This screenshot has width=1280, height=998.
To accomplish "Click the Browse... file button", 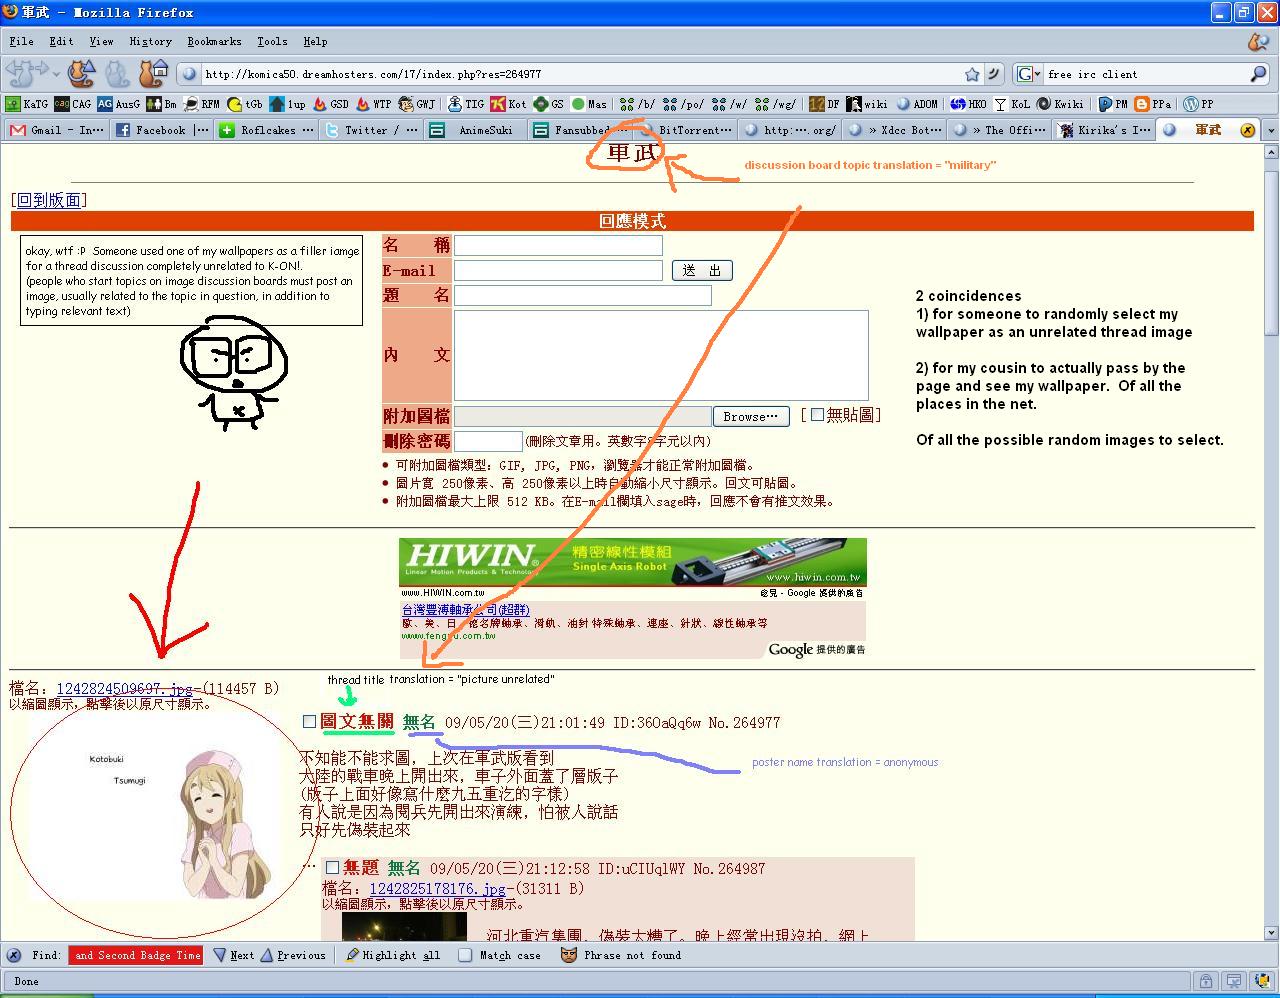I will click(750, 416).
